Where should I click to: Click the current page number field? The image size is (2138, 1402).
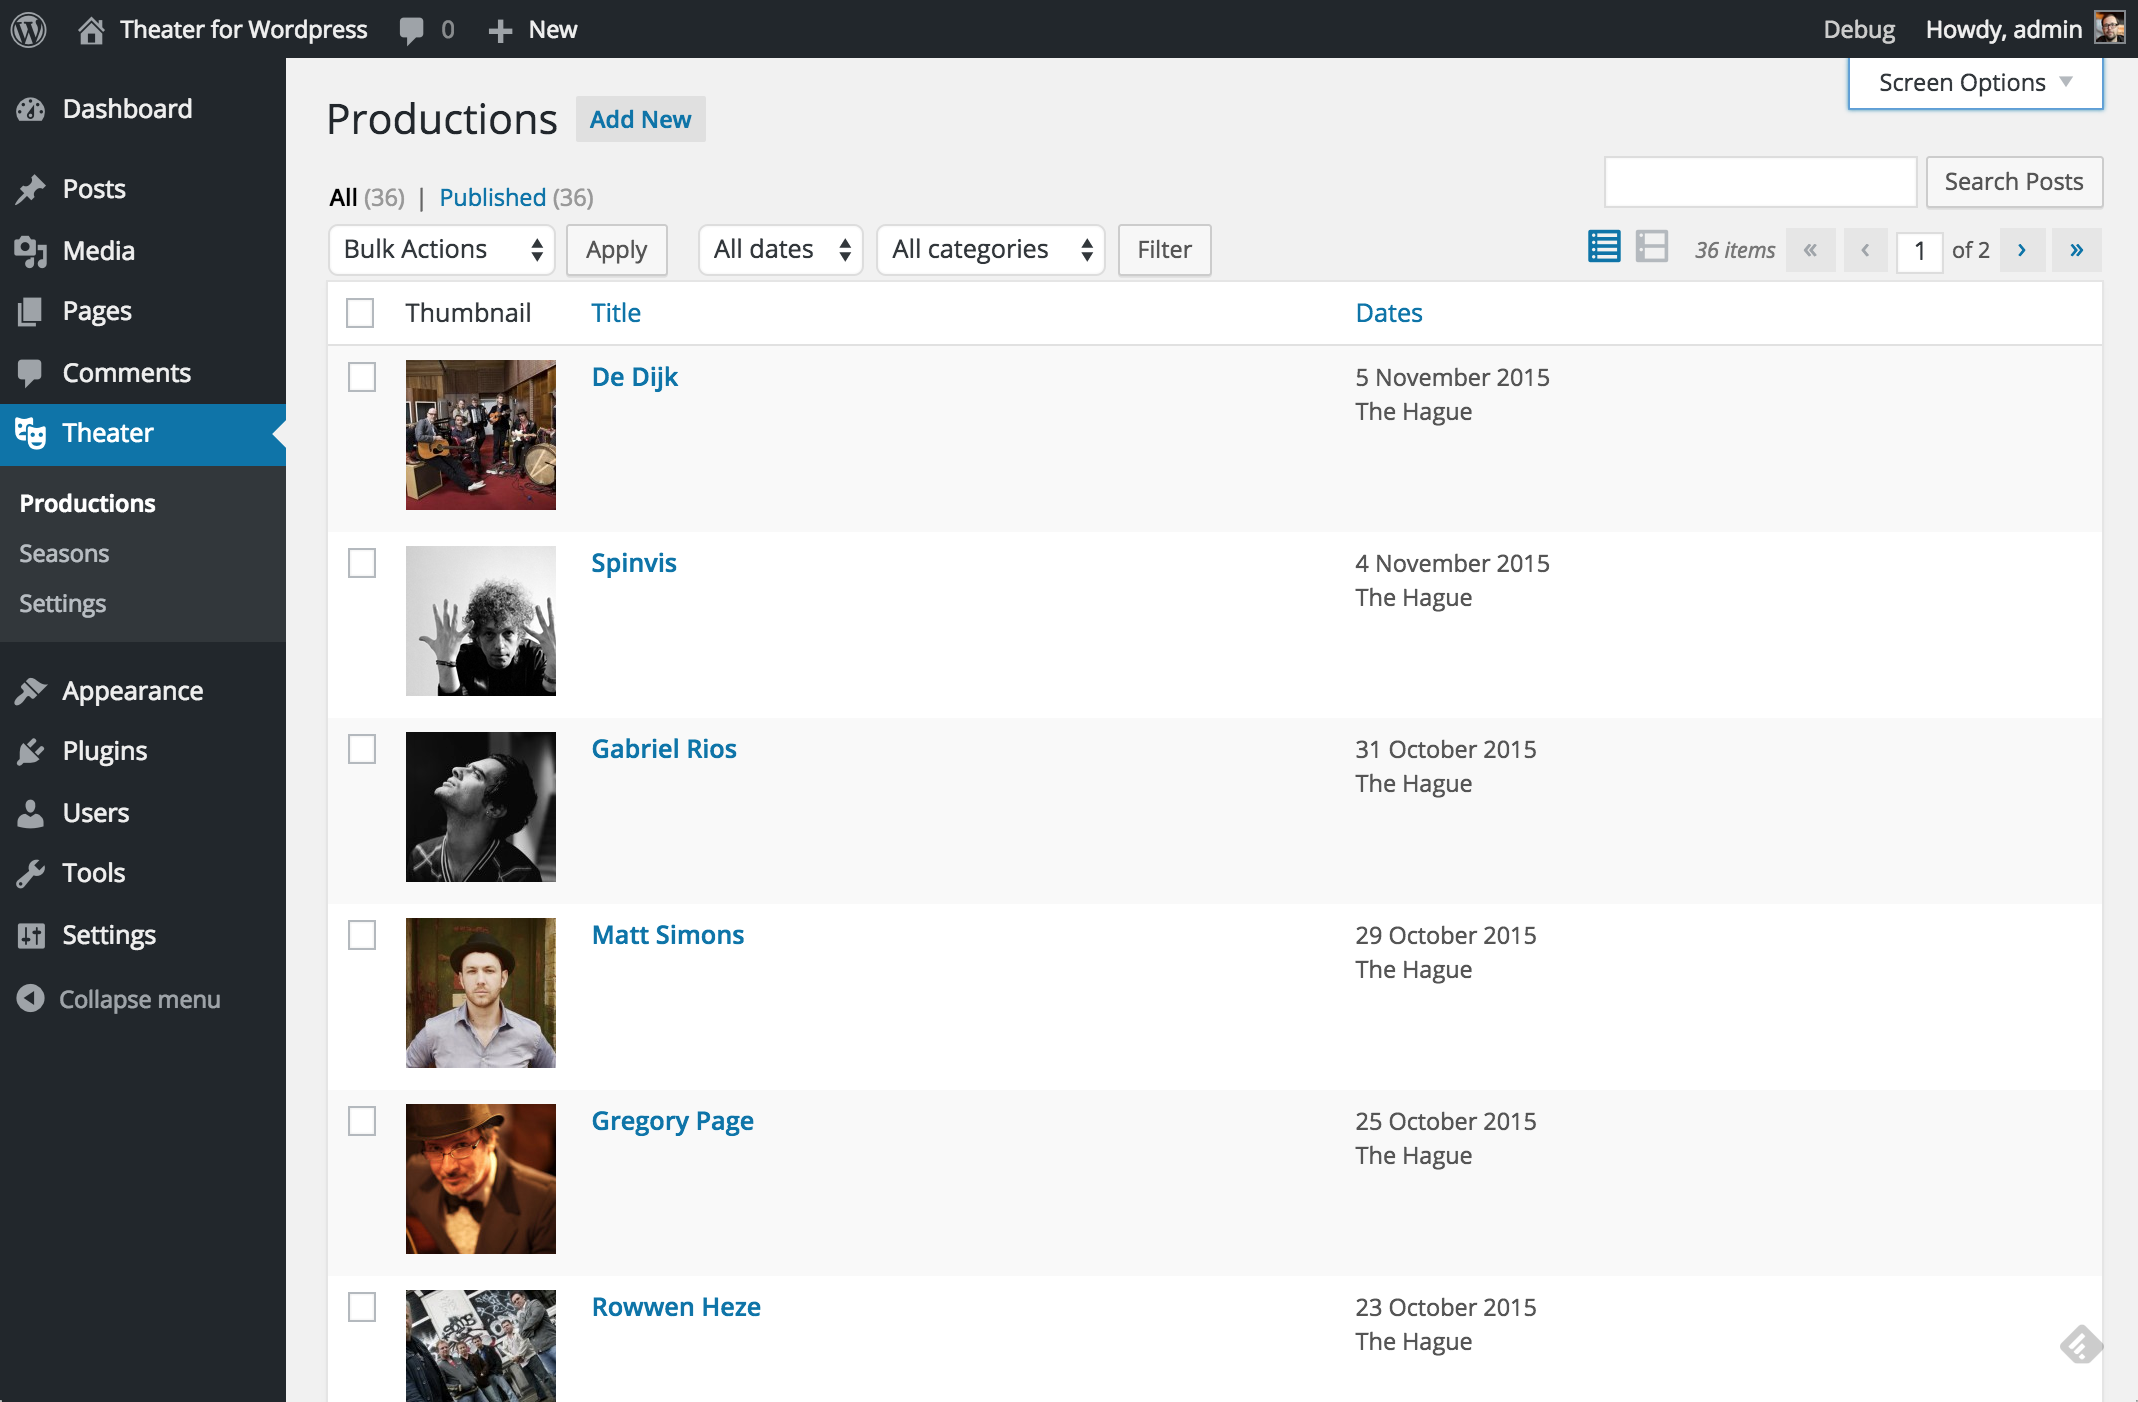(x=1919, y=250)
